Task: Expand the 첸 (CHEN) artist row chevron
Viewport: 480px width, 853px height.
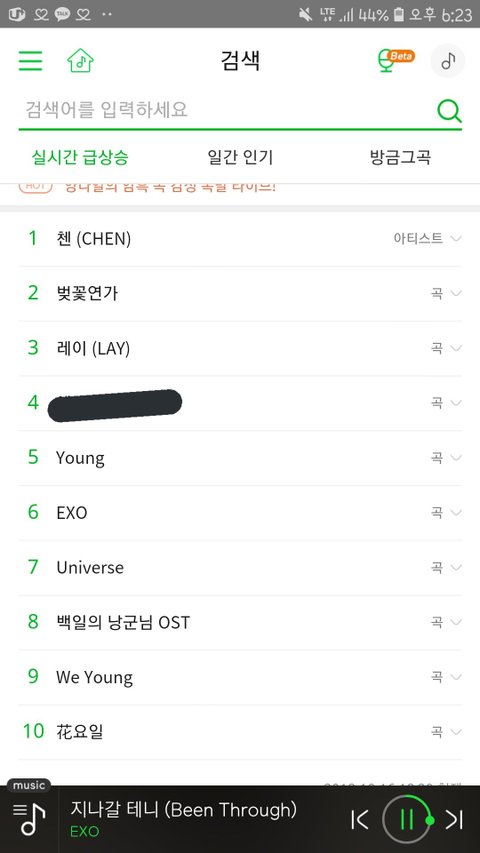Action: [x=457, y=238]
